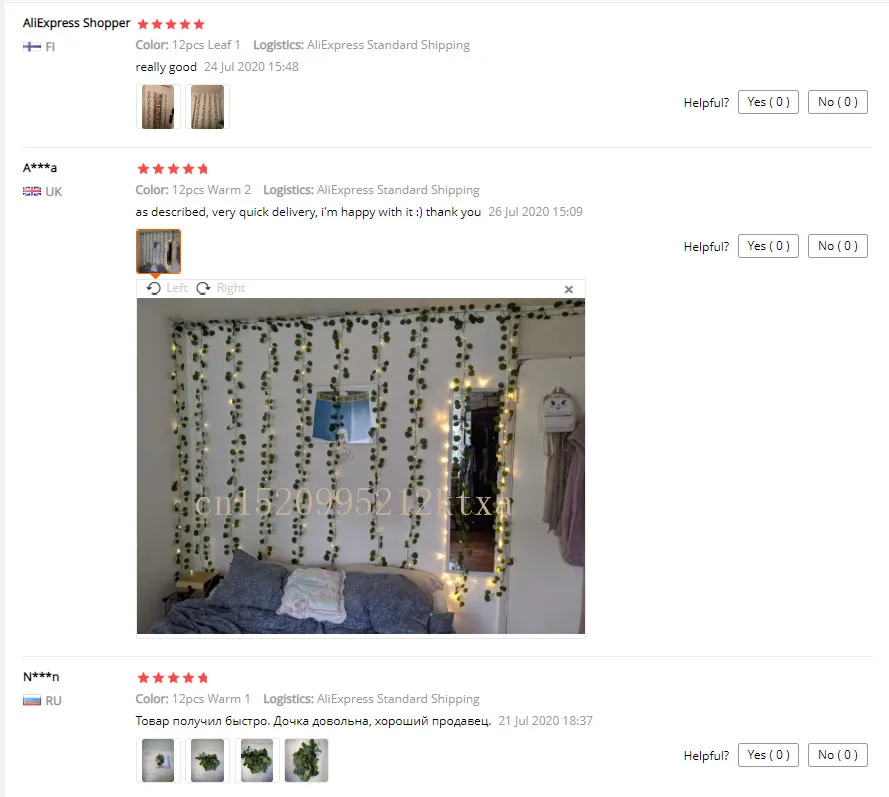The width and height of the screenshot is (889, 797).
Task: Mark 'really good' review as helpful Yes
Action: click(768, 102)
